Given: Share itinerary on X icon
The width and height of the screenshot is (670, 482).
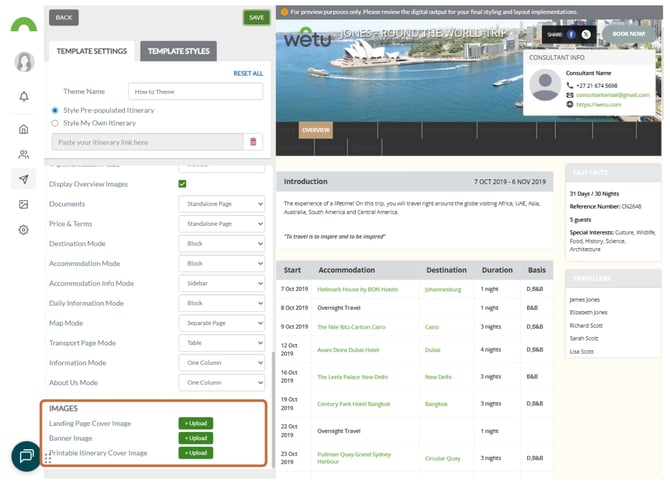Looking at the screenshot, I should (x=586, y=35).
